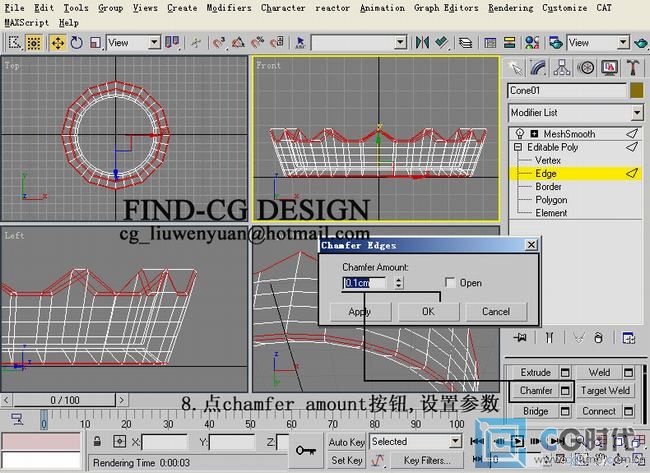Select the Polygon sub-object level
The width and height of the screenshot is (650, 473).
[x=551, y=200]
